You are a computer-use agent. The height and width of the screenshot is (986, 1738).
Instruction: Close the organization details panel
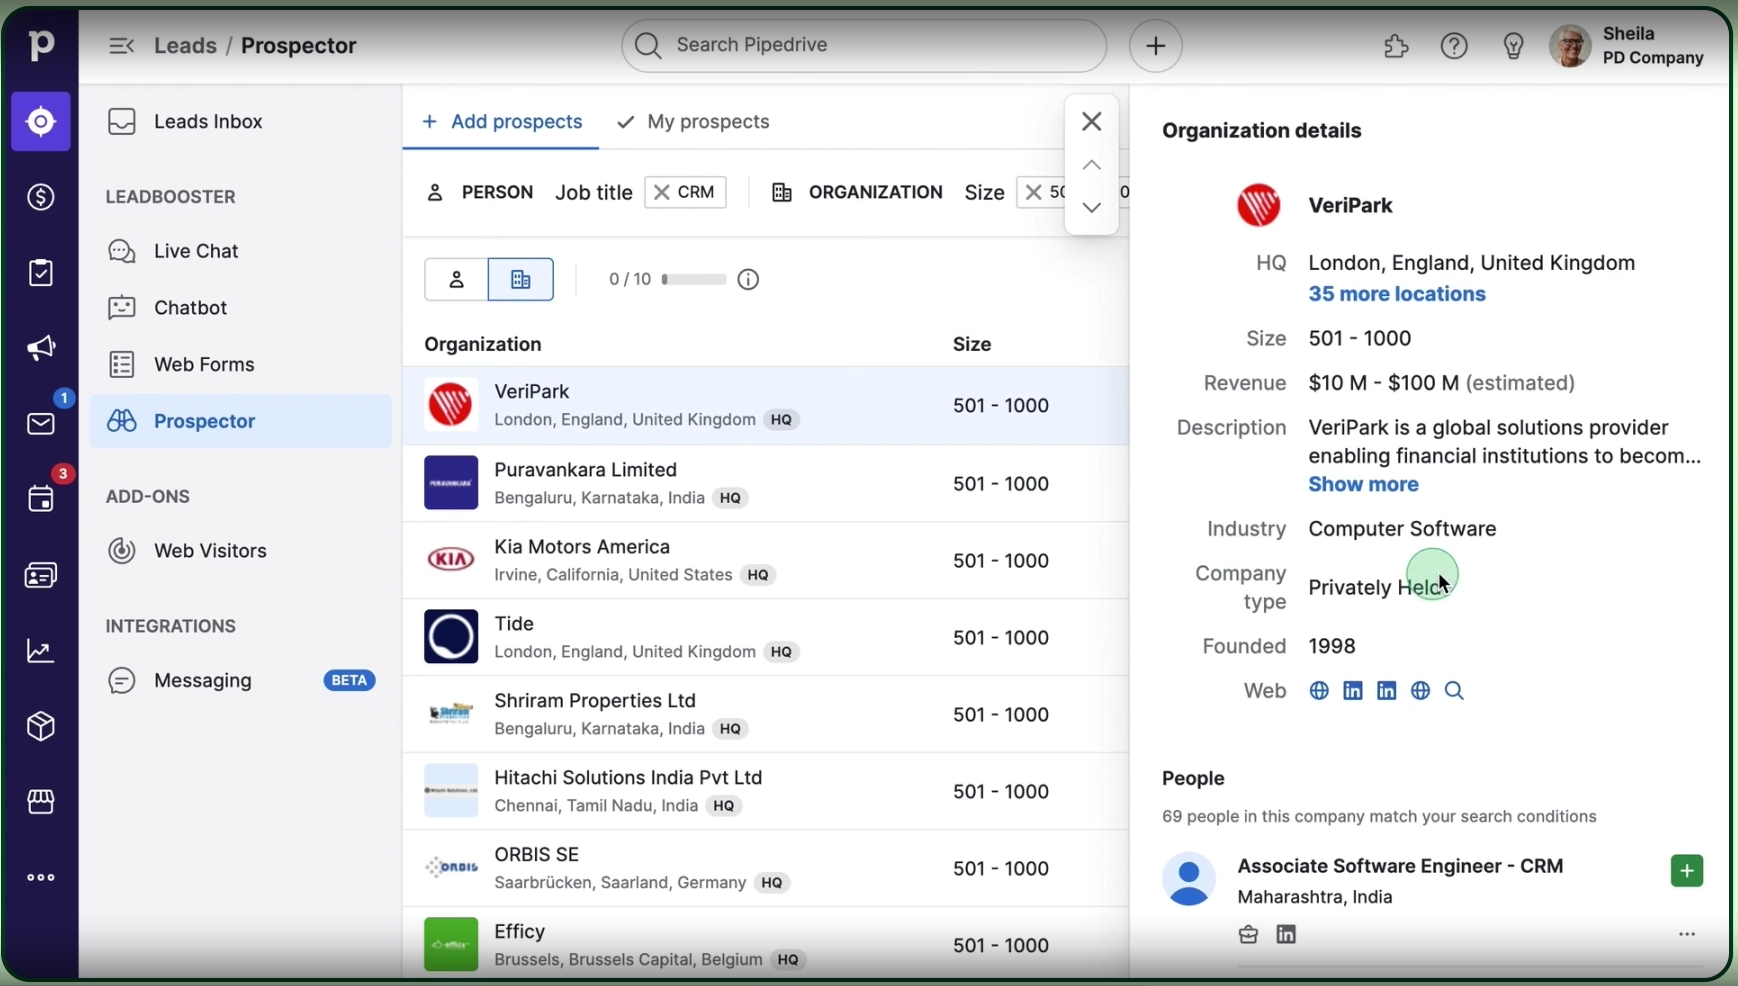pos(1092,122)
